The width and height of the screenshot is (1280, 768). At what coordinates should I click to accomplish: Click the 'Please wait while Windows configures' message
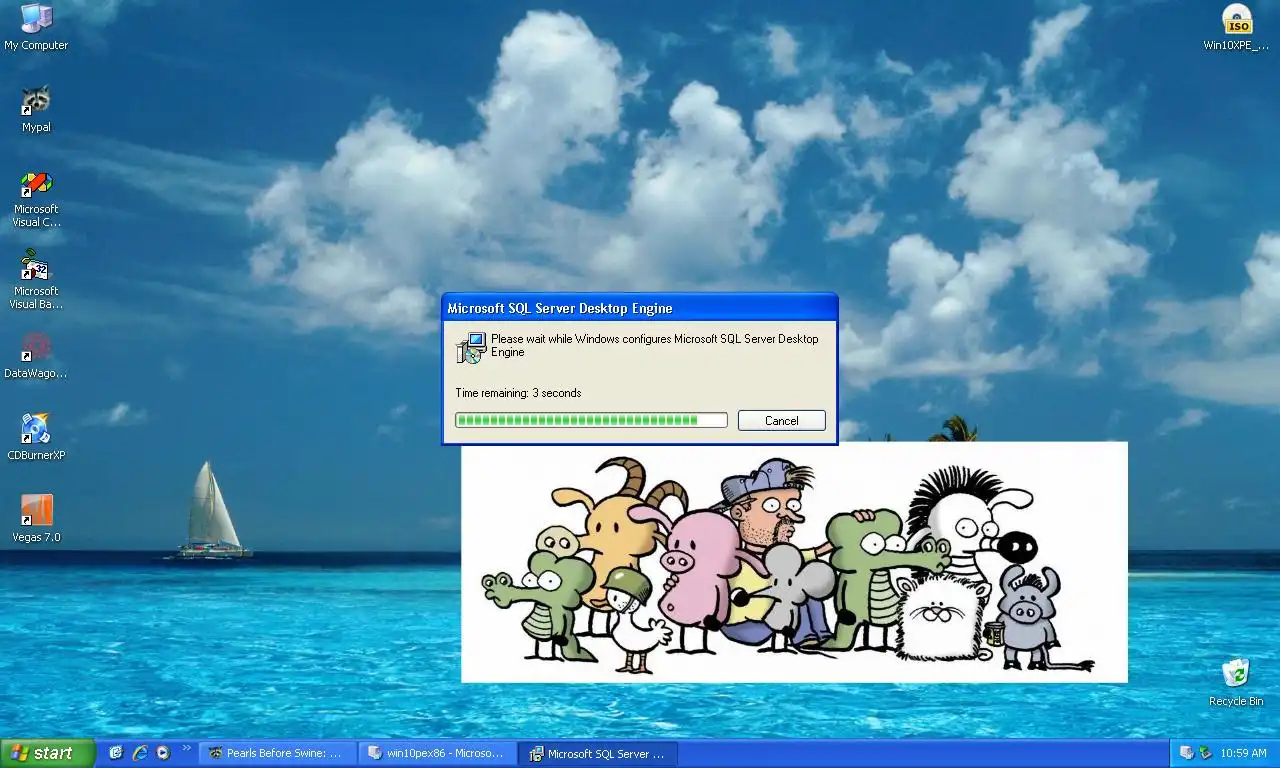coord(655,345)
